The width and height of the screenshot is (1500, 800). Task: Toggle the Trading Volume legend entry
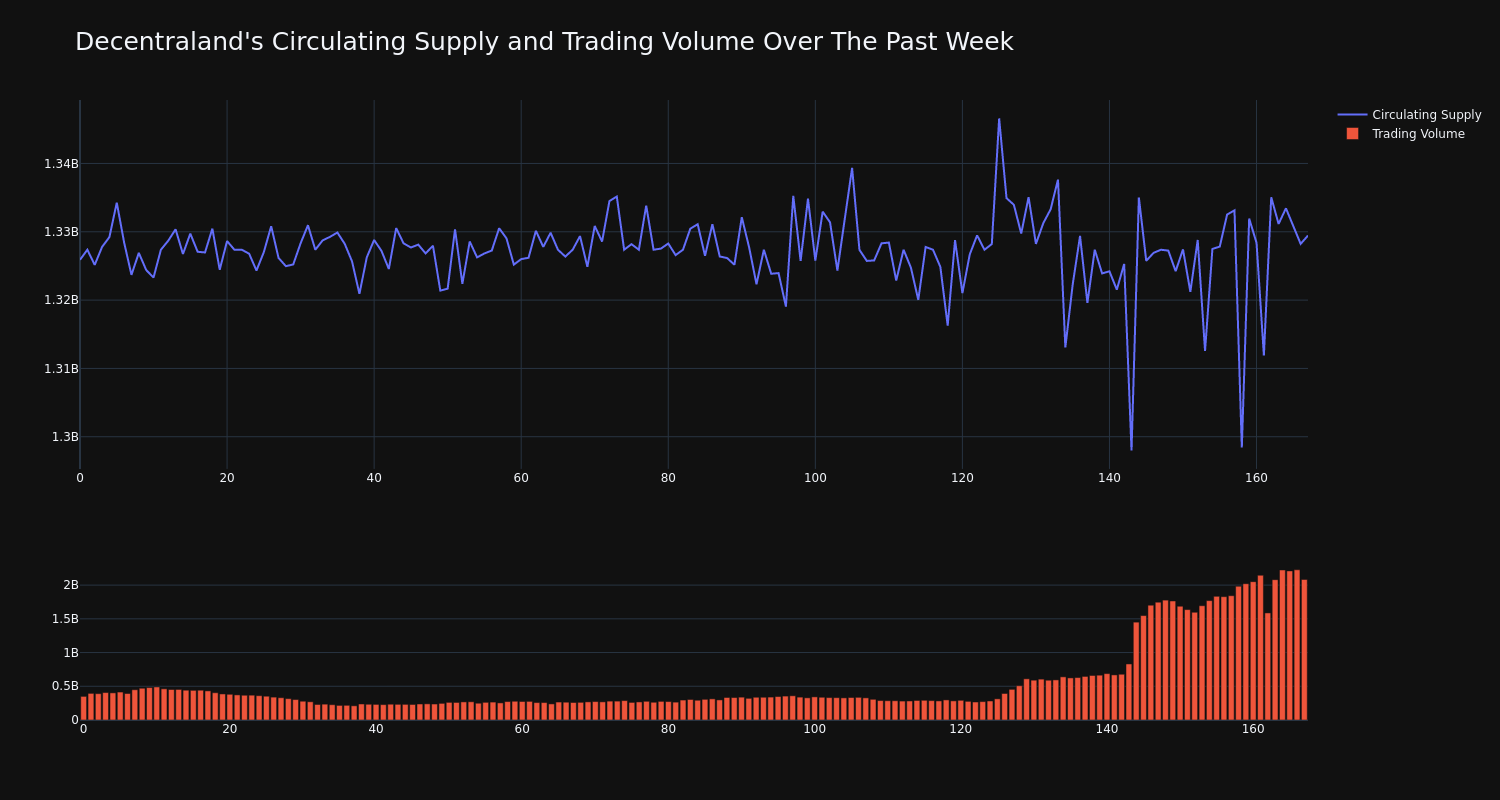coord(1410,134)
